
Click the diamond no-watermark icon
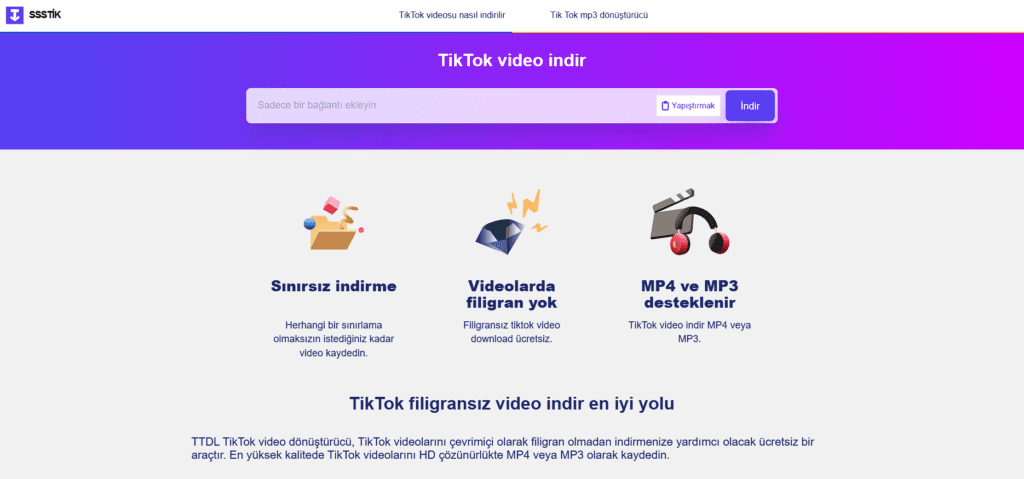511,222
